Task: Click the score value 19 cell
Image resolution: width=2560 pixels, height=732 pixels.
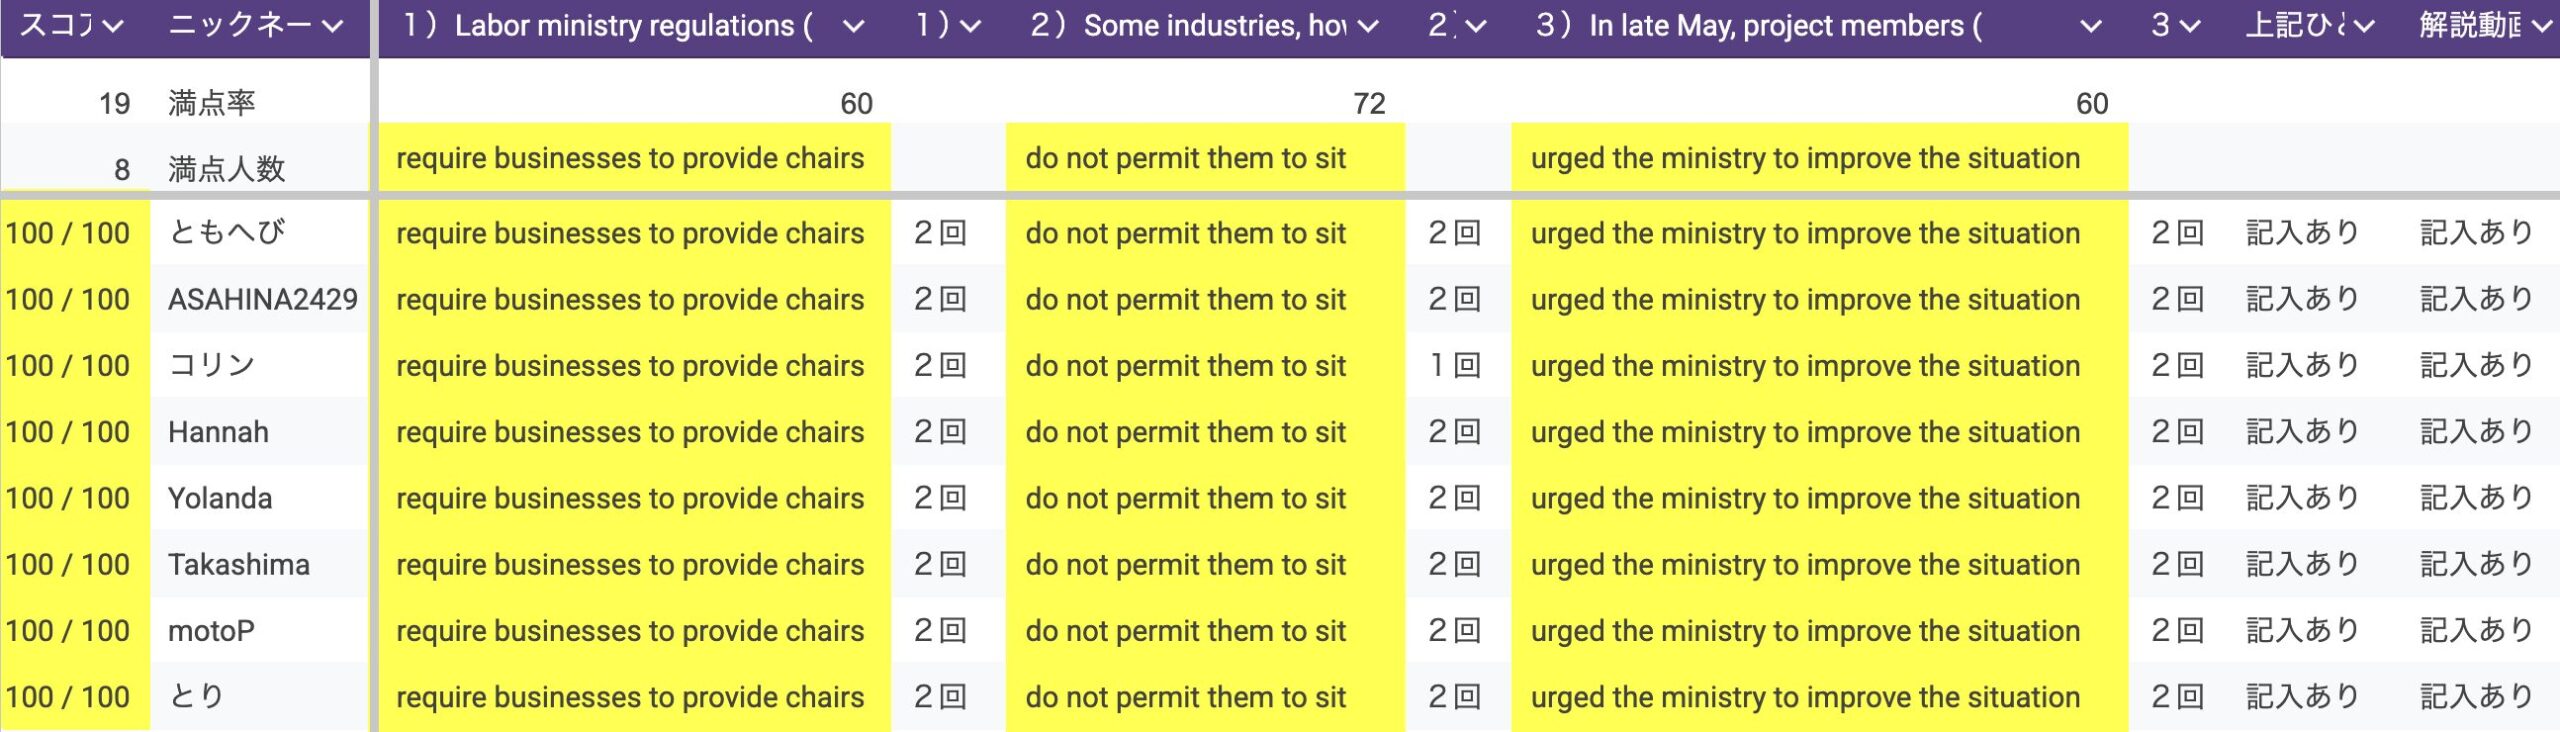Action: 114,103
